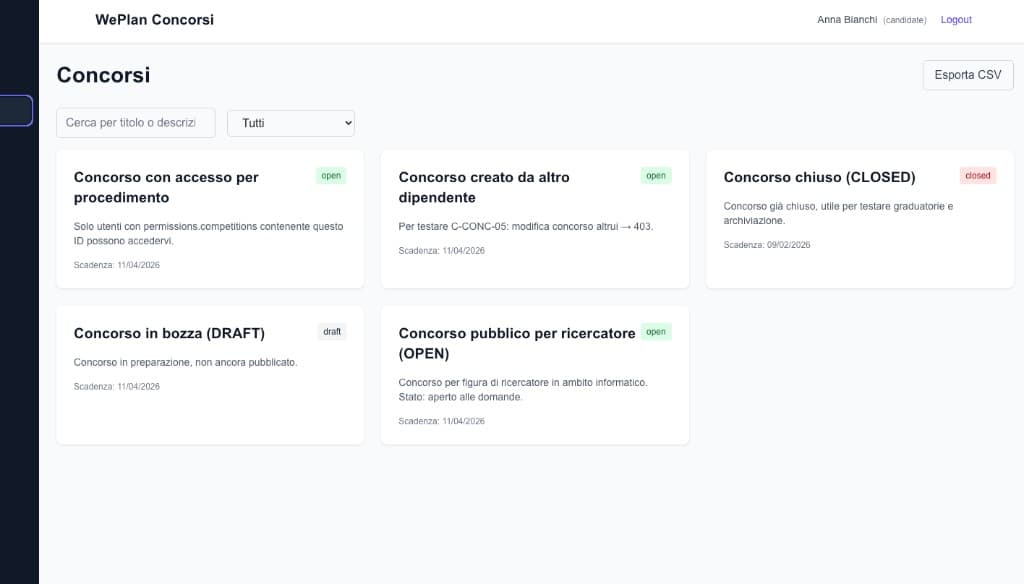Click the WePlan Concorsi brand title
This screenshot has height=584, width=1024.
154,20
